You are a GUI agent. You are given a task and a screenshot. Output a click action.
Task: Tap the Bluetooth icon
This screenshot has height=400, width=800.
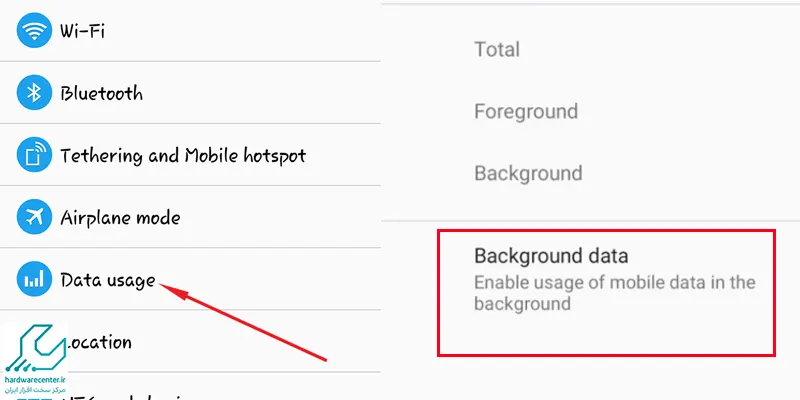click(x=34, y=93)
